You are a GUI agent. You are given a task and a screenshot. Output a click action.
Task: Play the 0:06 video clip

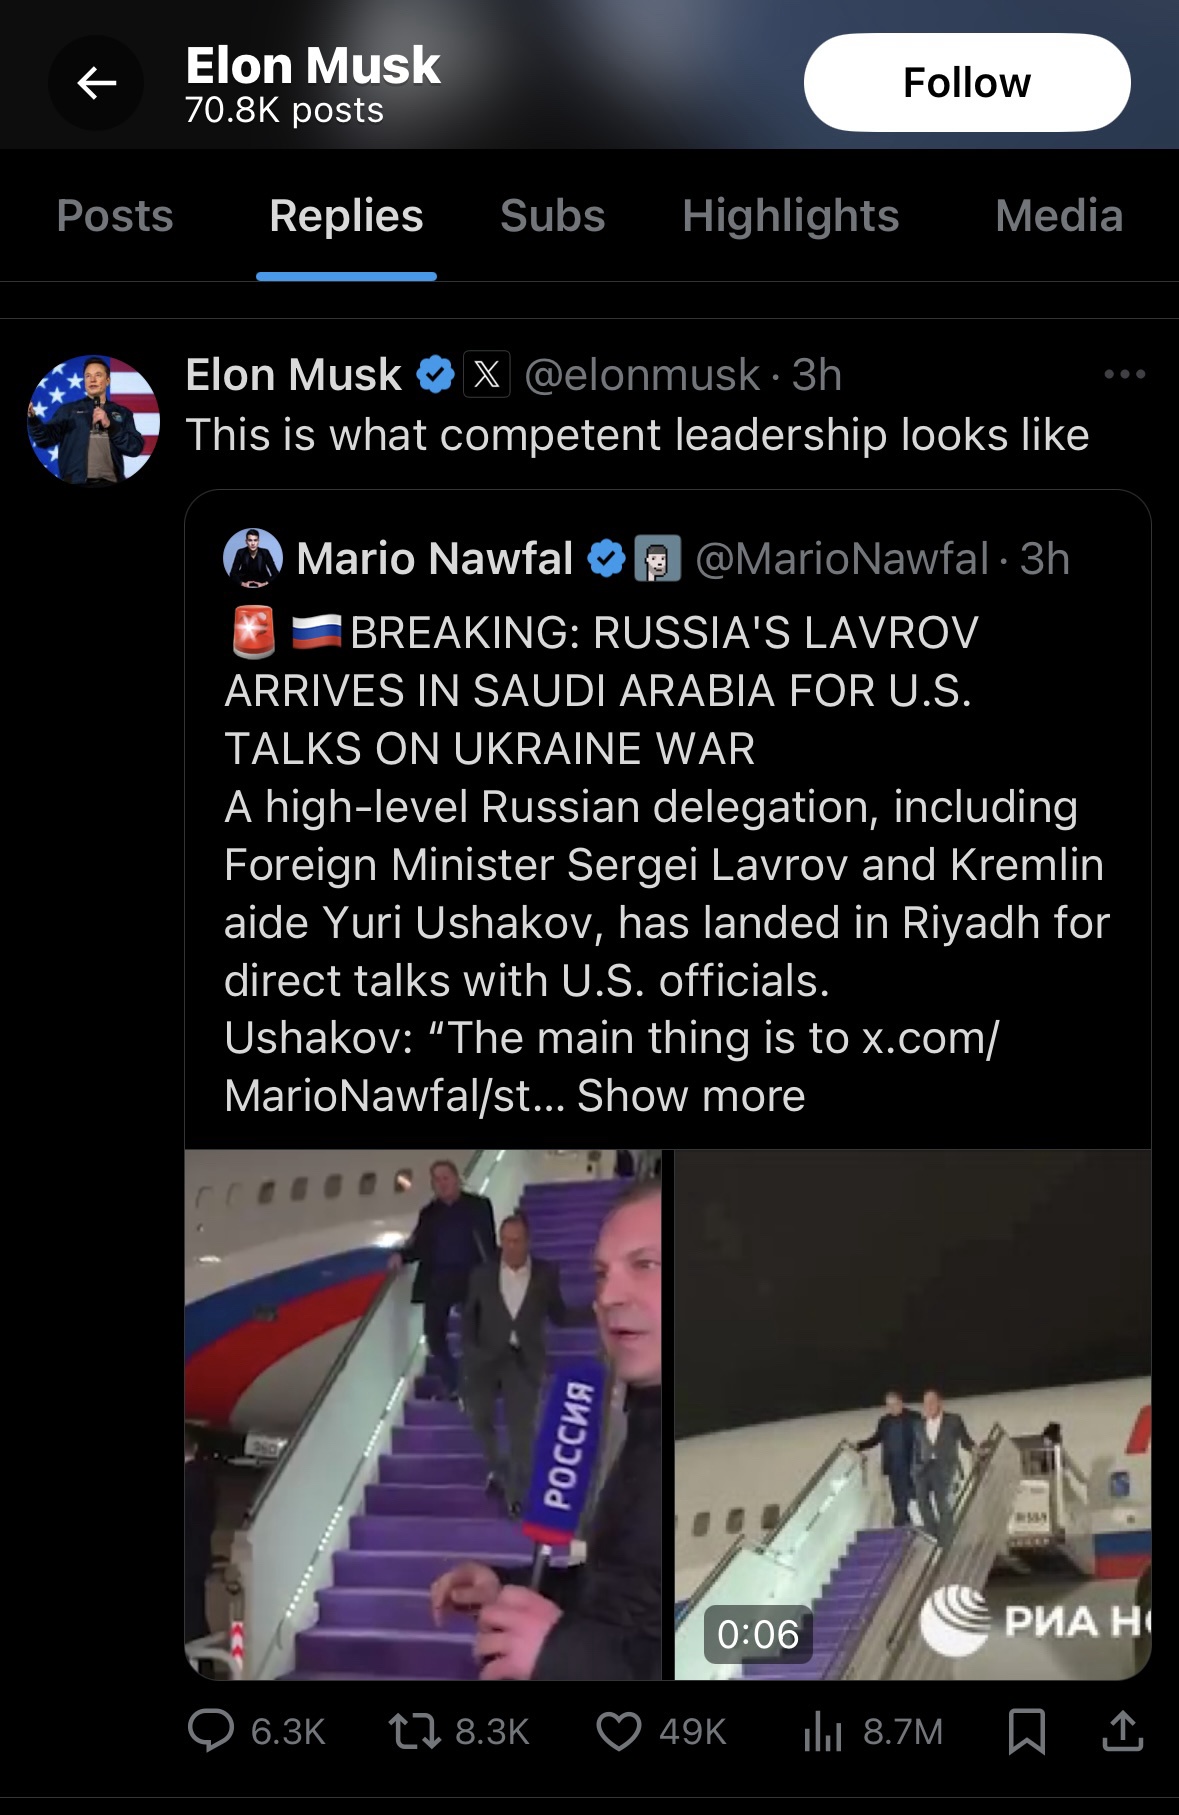pos(912,1414)
